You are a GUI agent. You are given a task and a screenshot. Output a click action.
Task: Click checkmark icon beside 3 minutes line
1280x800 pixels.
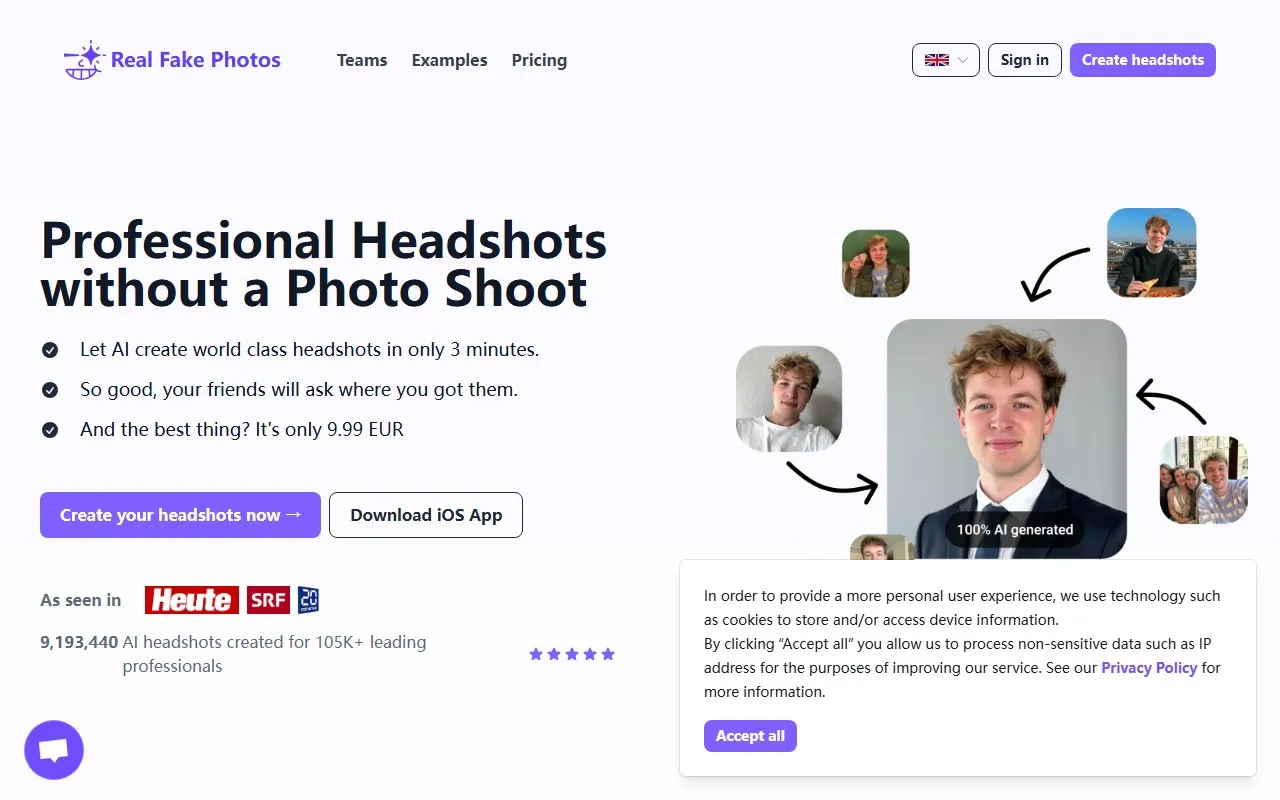click(50, 350)
